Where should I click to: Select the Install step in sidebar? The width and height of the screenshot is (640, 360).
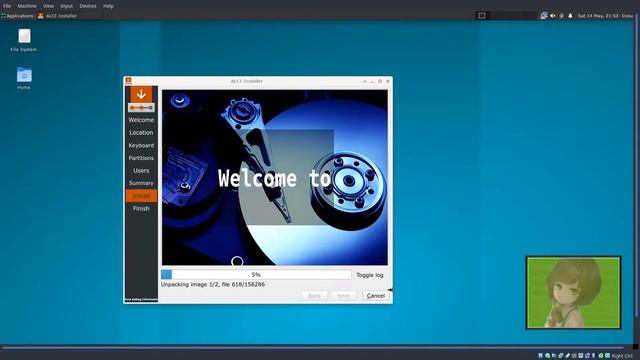click(x=141, y=196)
